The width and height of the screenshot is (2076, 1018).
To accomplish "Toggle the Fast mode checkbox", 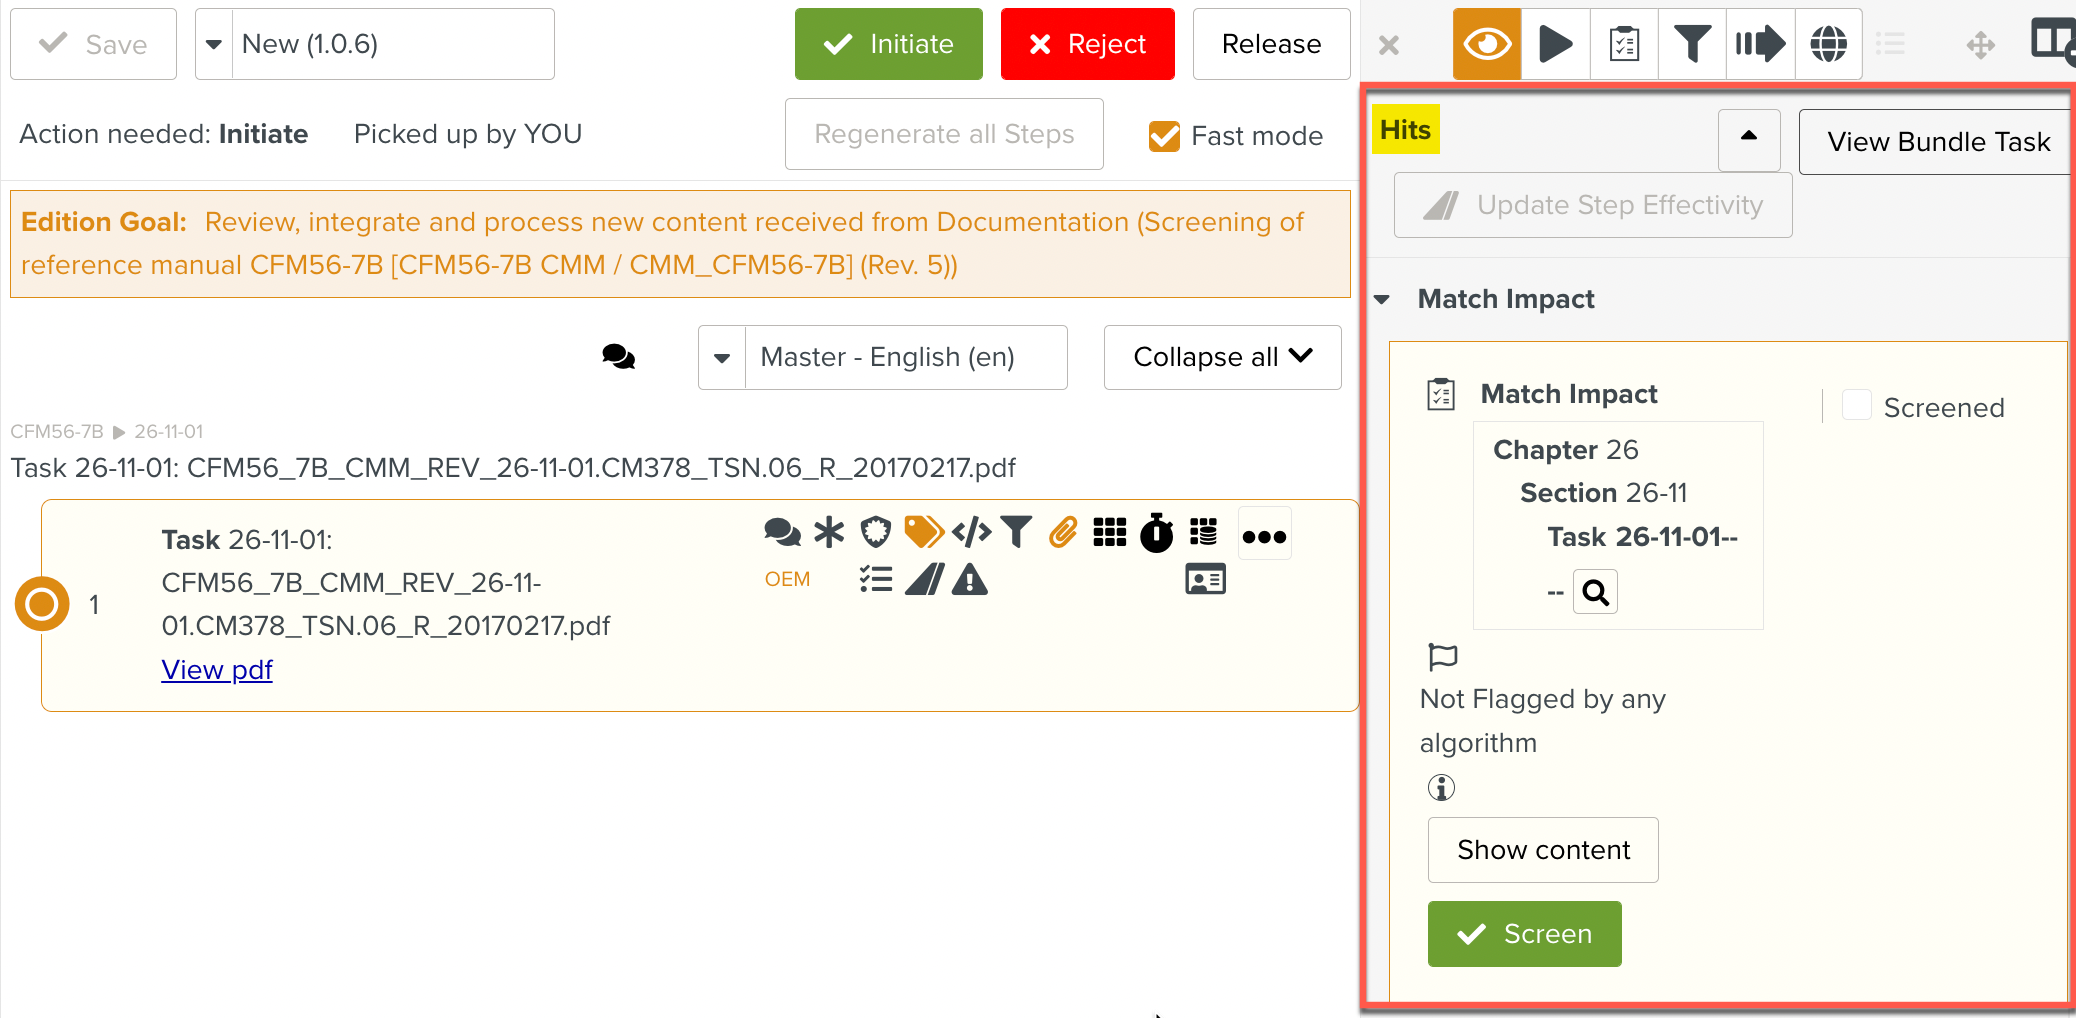I will pos(1164,136).
